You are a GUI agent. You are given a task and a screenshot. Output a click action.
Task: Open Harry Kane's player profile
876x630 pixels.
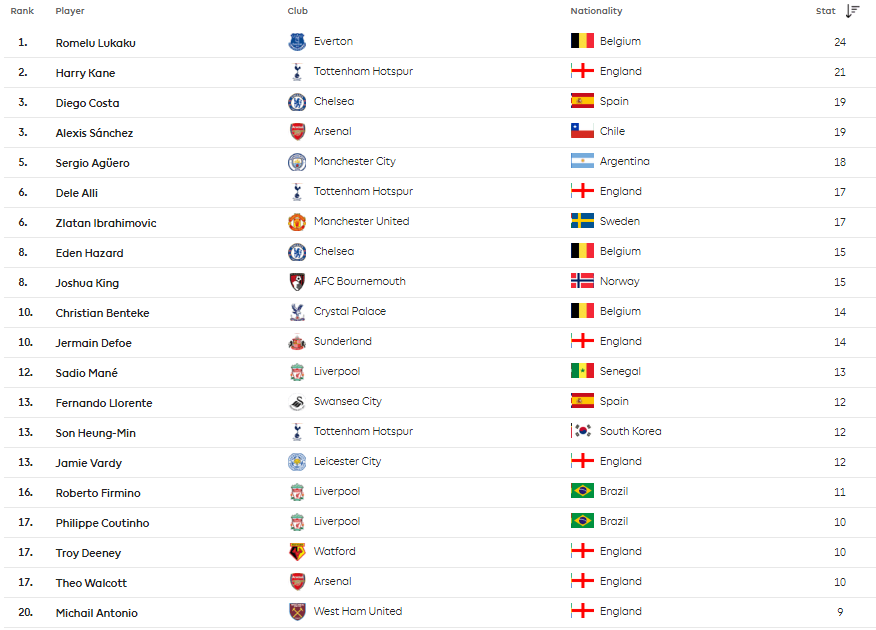click(x=85, y=73)
